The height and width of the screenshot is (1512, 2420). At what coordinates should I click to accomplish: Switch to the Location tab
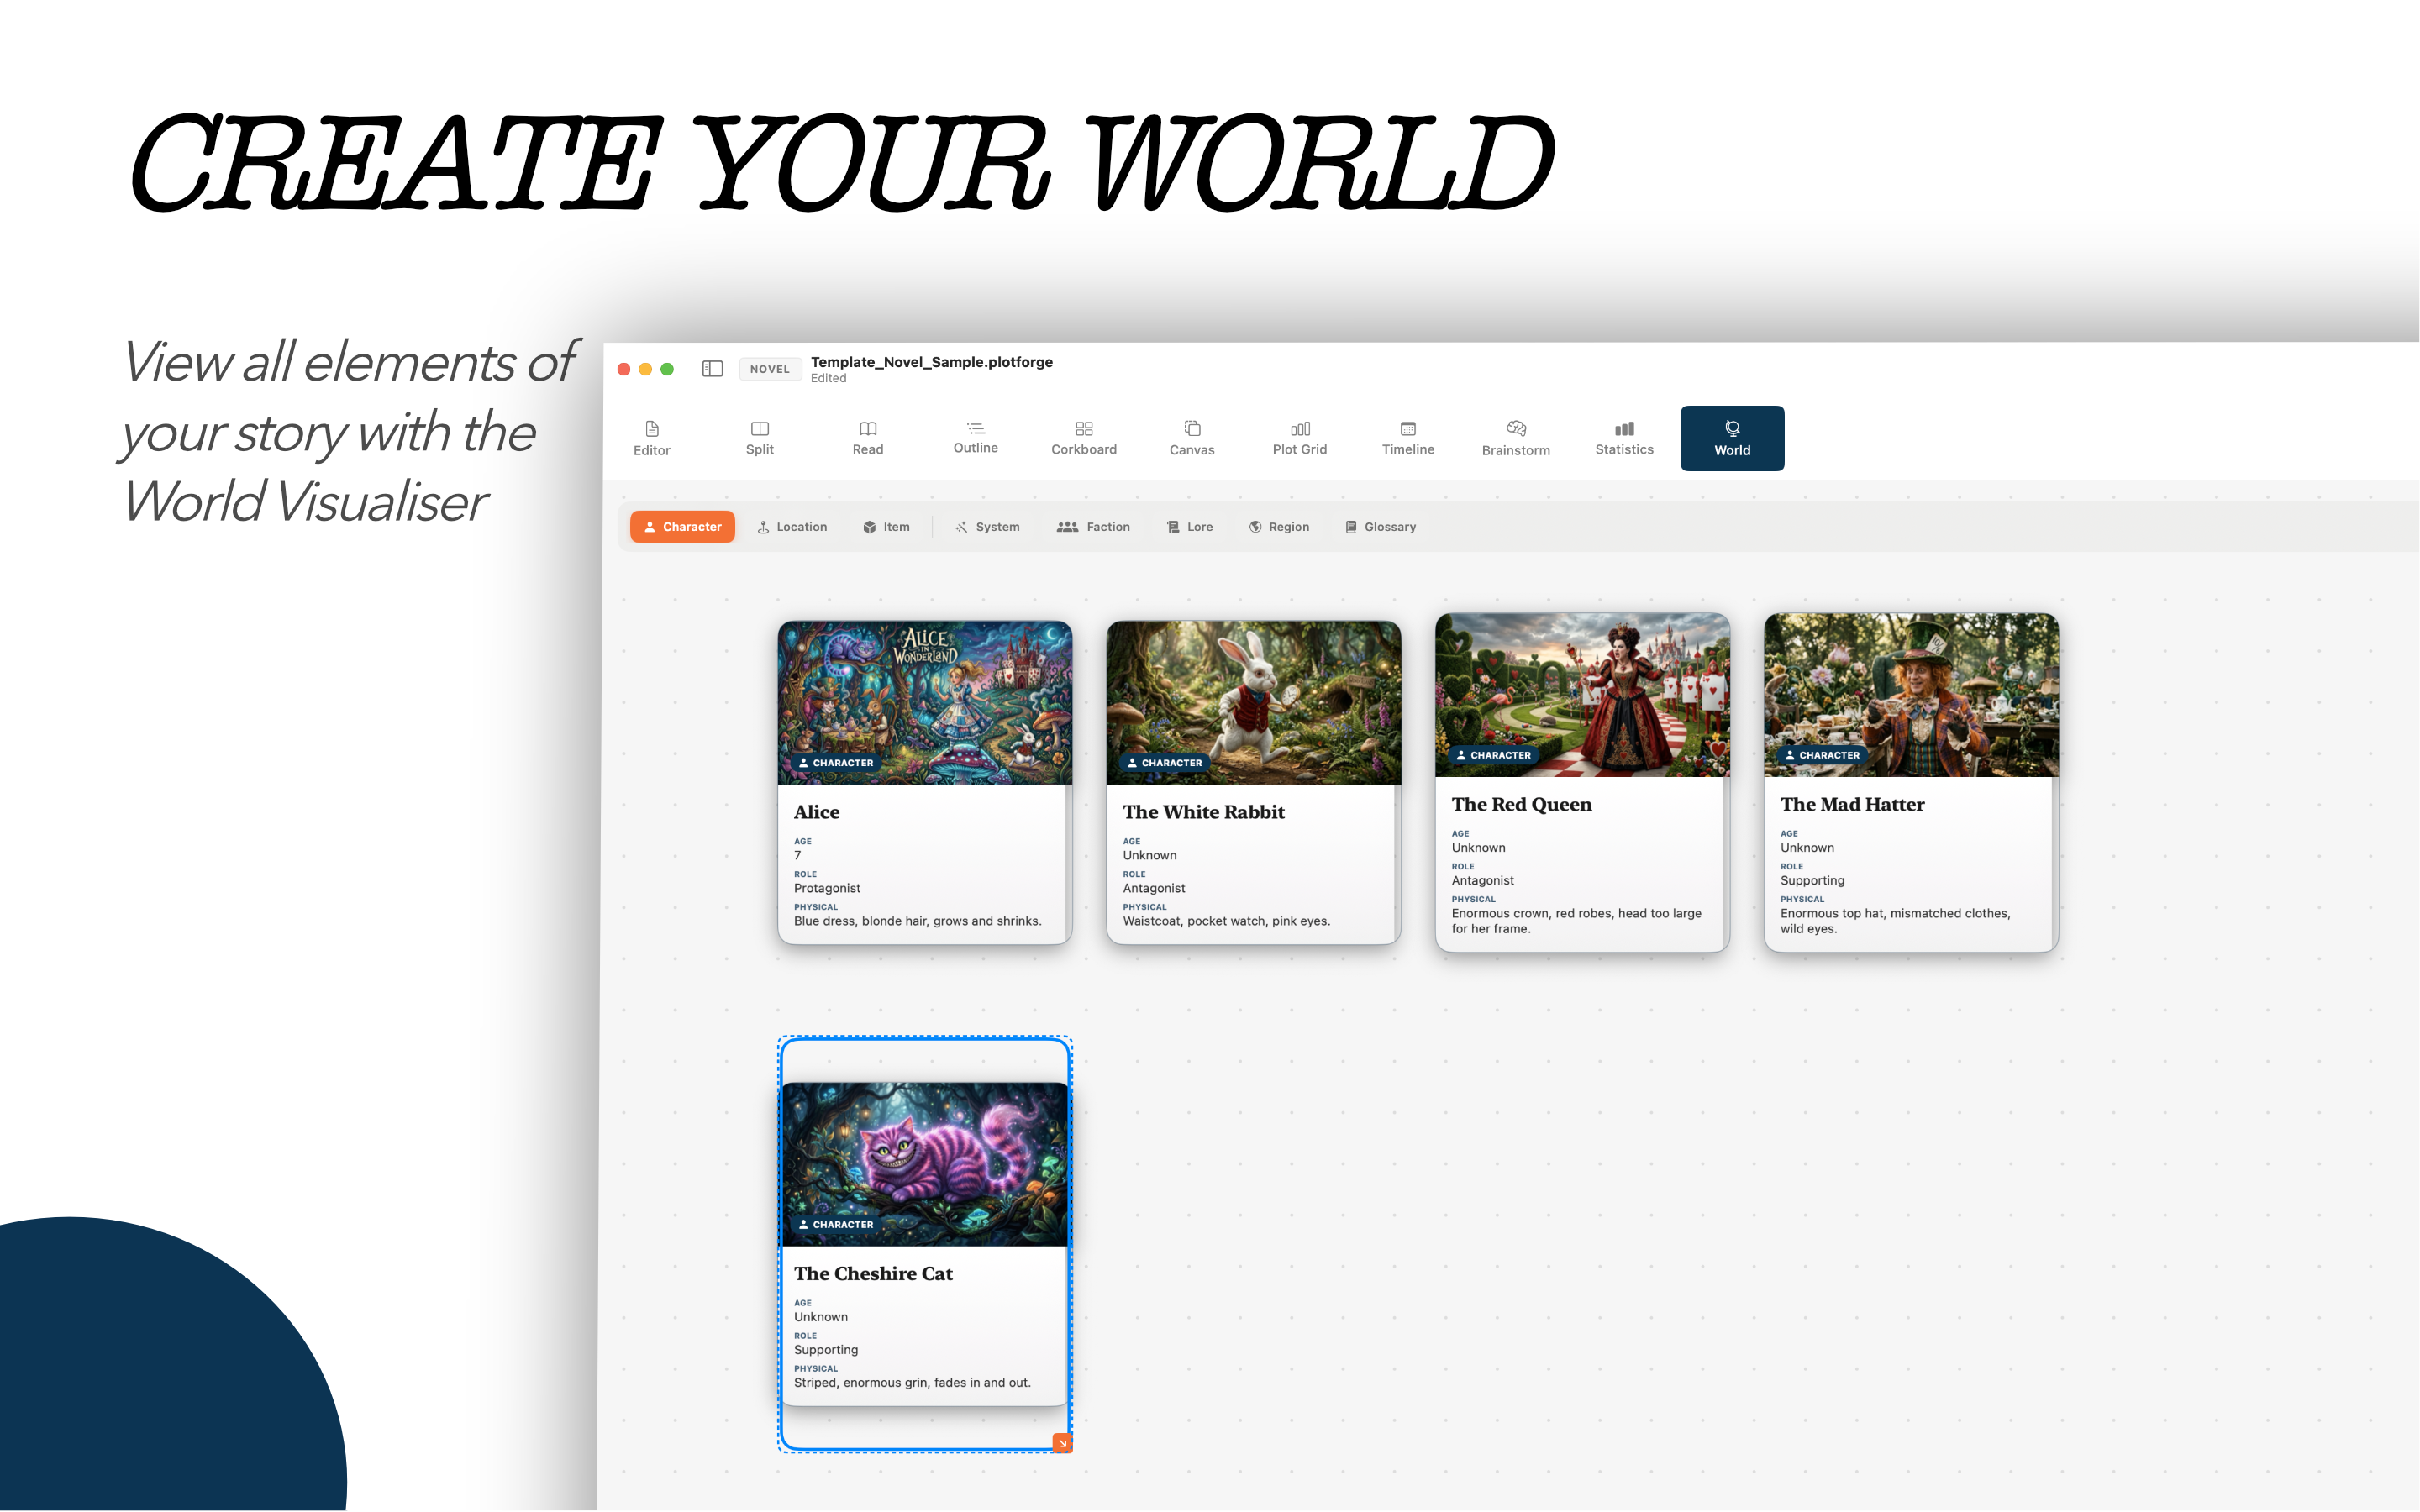click(792, 527)
